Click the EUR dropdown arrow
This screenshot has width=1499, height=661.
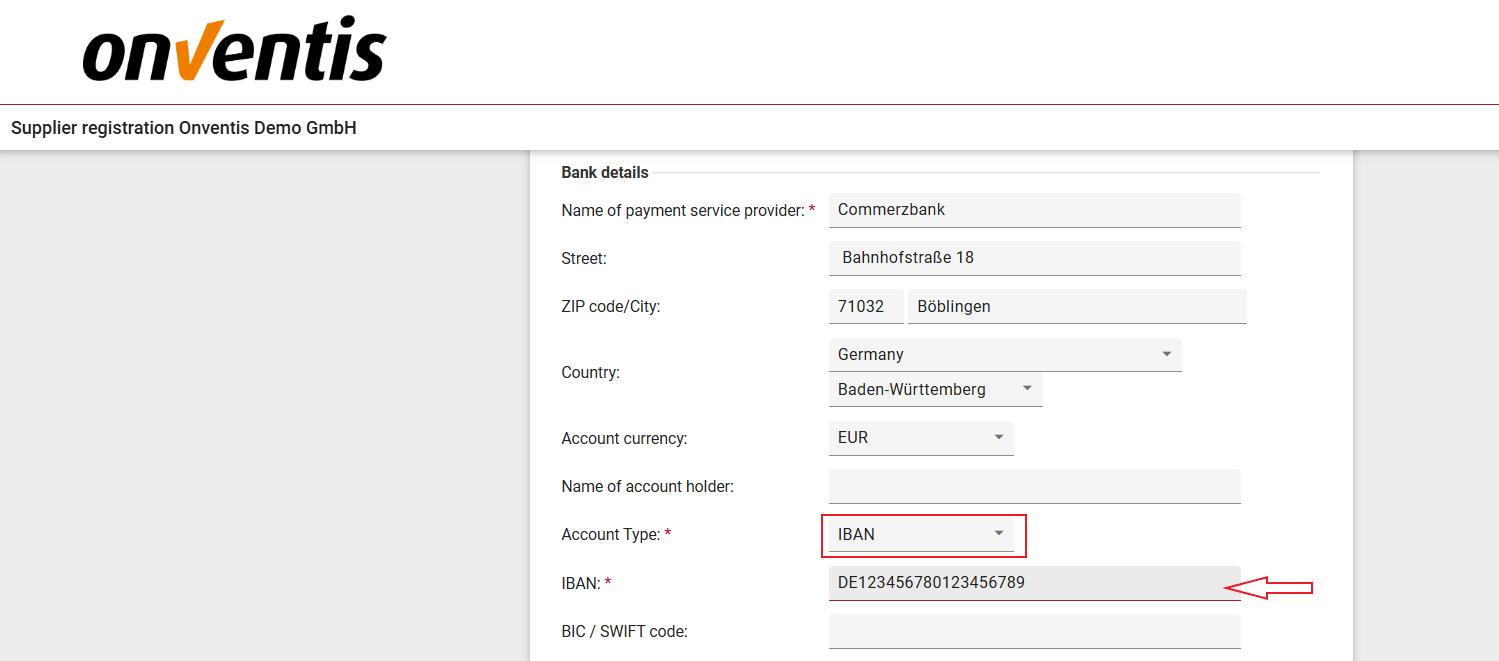pyautogui.click(x=998, y=437)
